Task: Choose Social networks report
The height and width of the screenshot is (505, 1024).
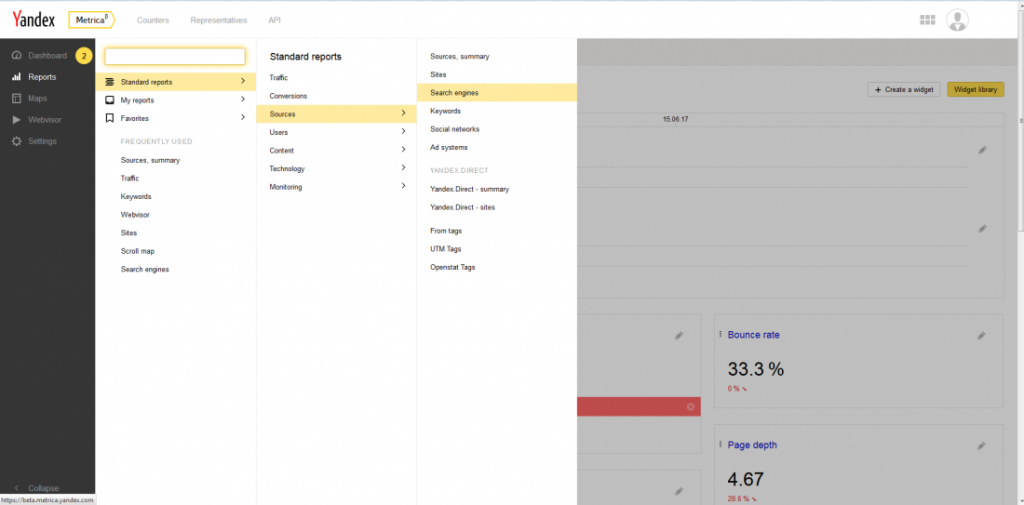Action: coord(455,129)
